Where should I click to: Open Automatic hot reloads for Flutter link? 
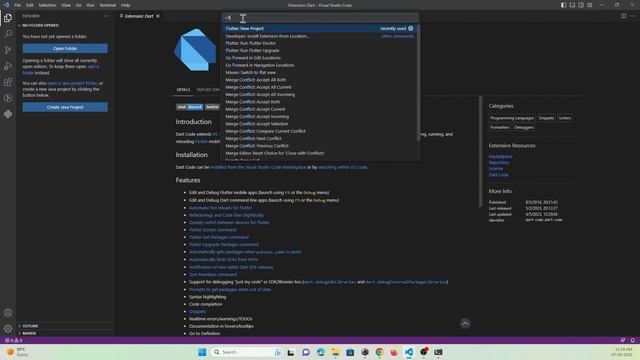220,208
